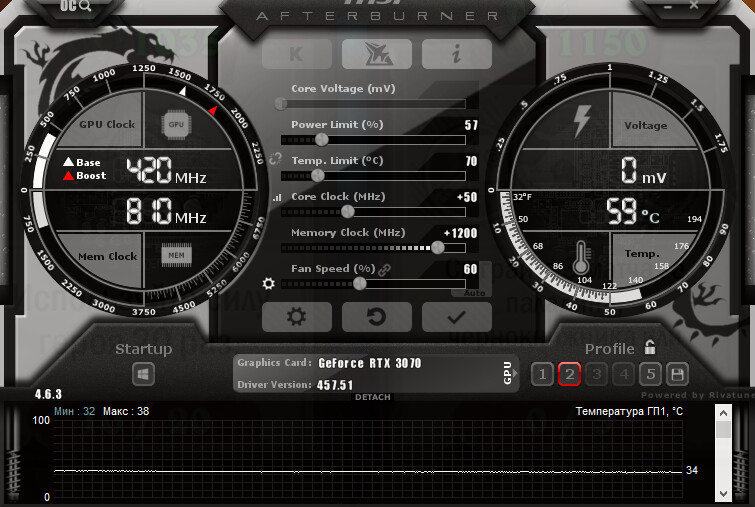The height and width of the screenshot is (507, 755).
Task: Toggle fan speed link chain icon
Action: coord(384,270)
